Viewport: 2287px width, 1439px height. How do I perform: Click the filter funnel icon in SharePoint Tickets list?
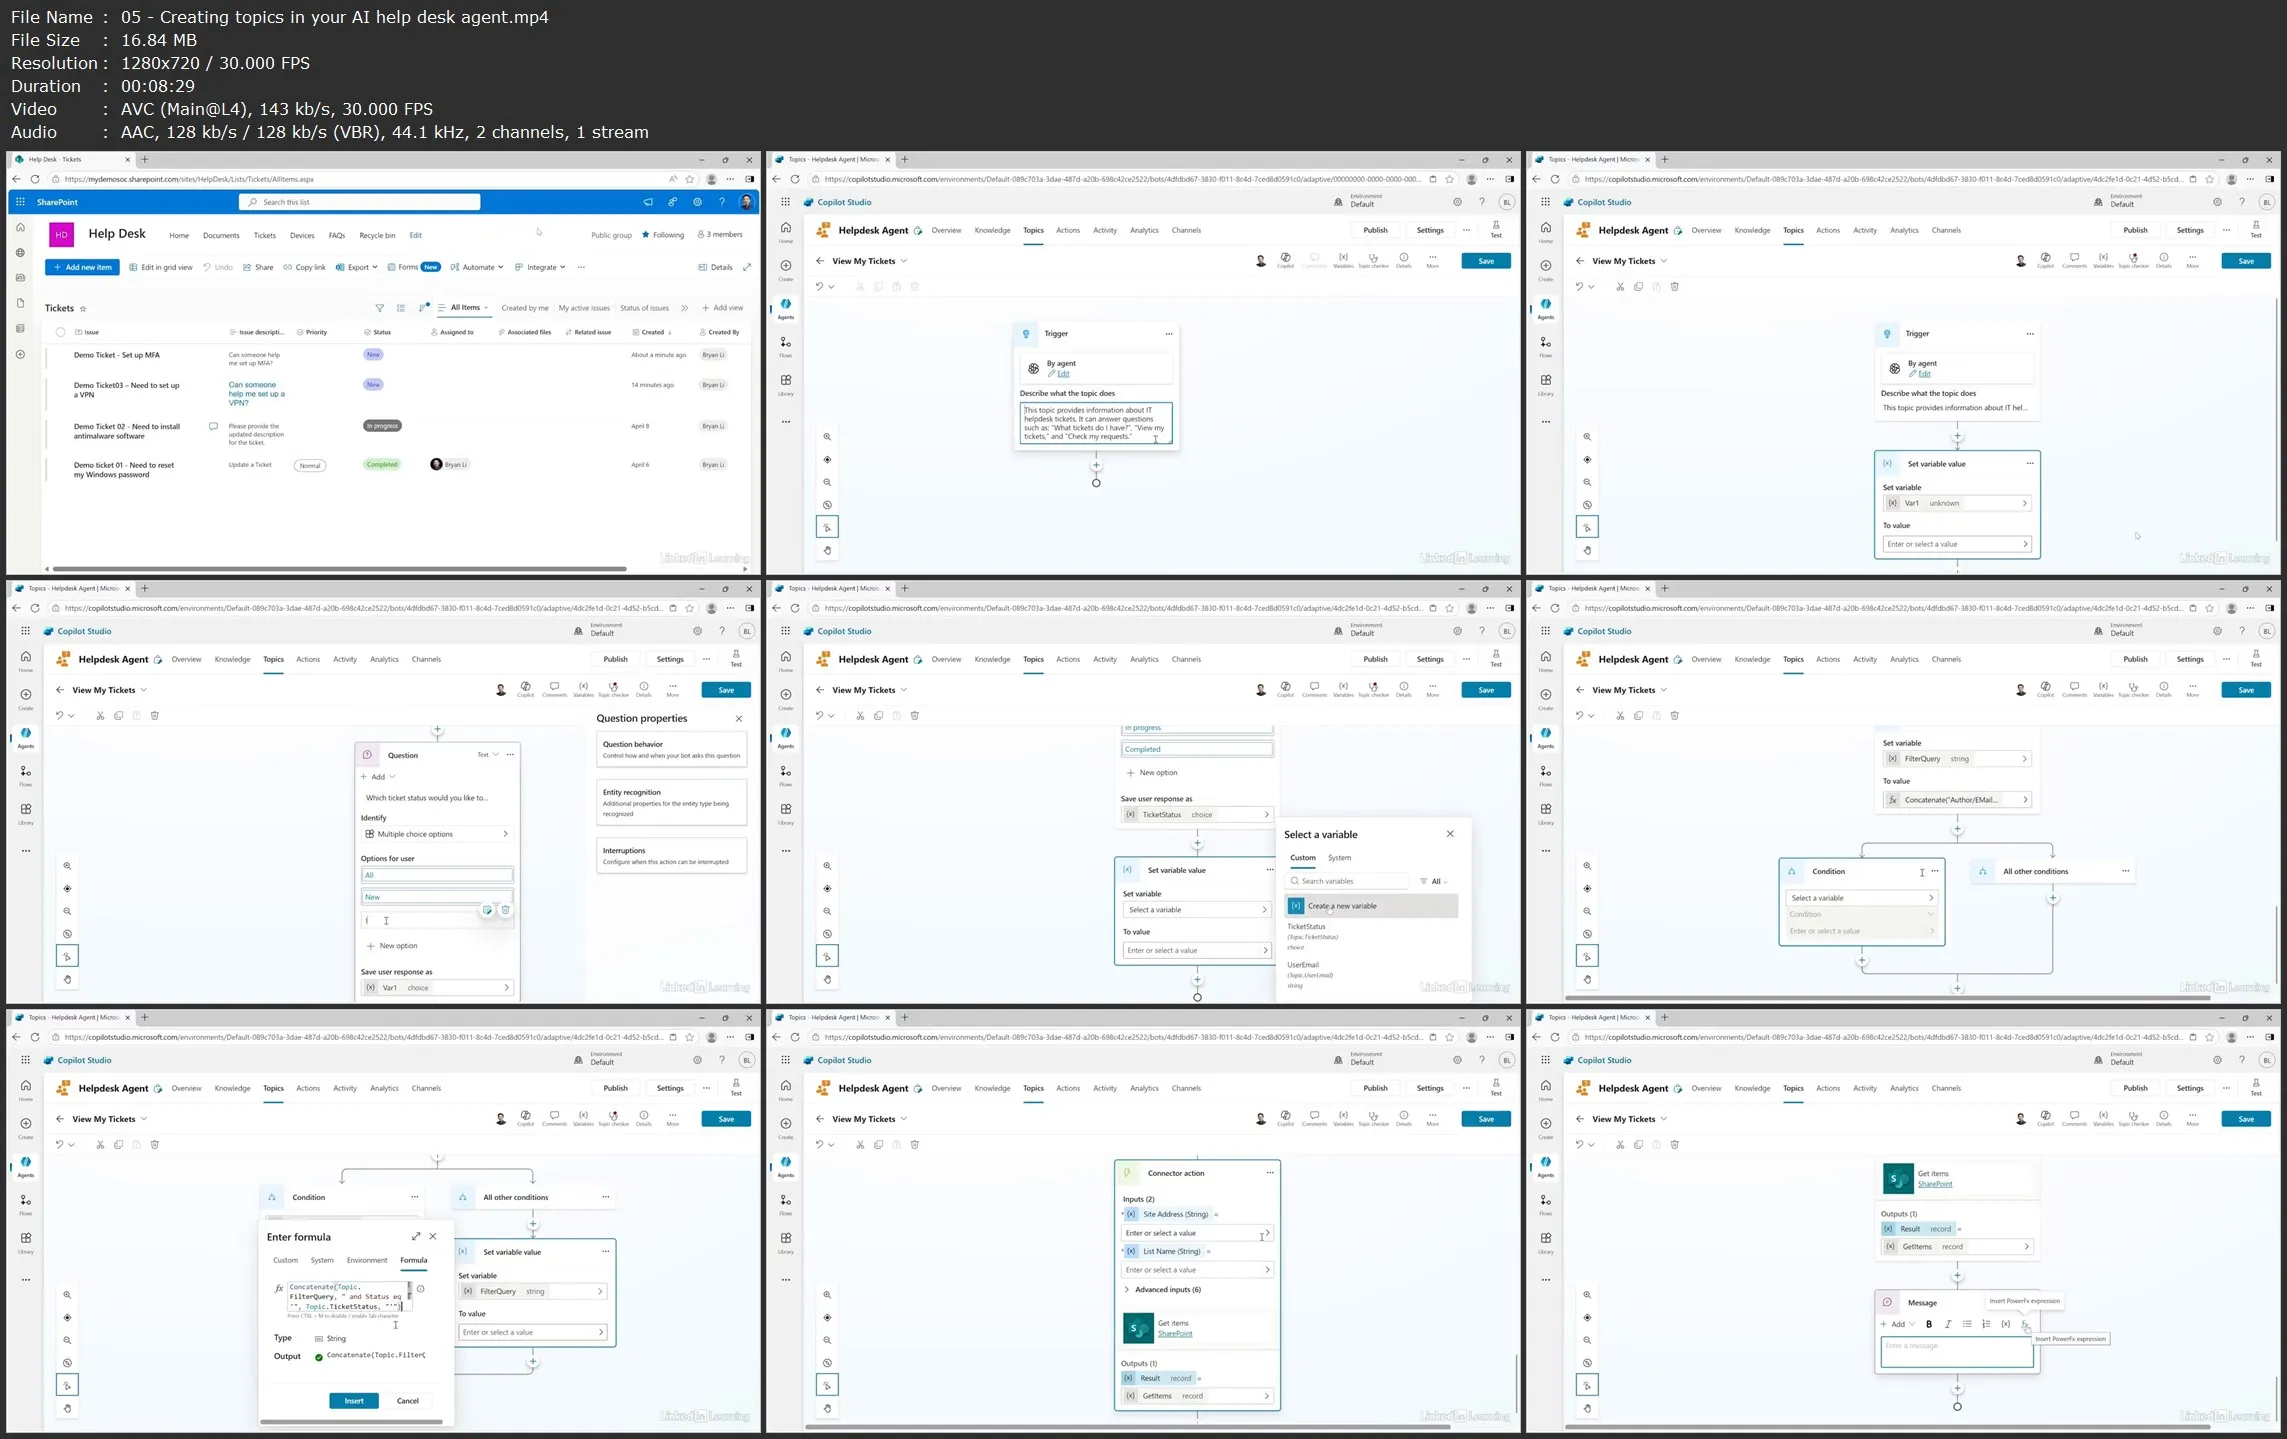379,308
